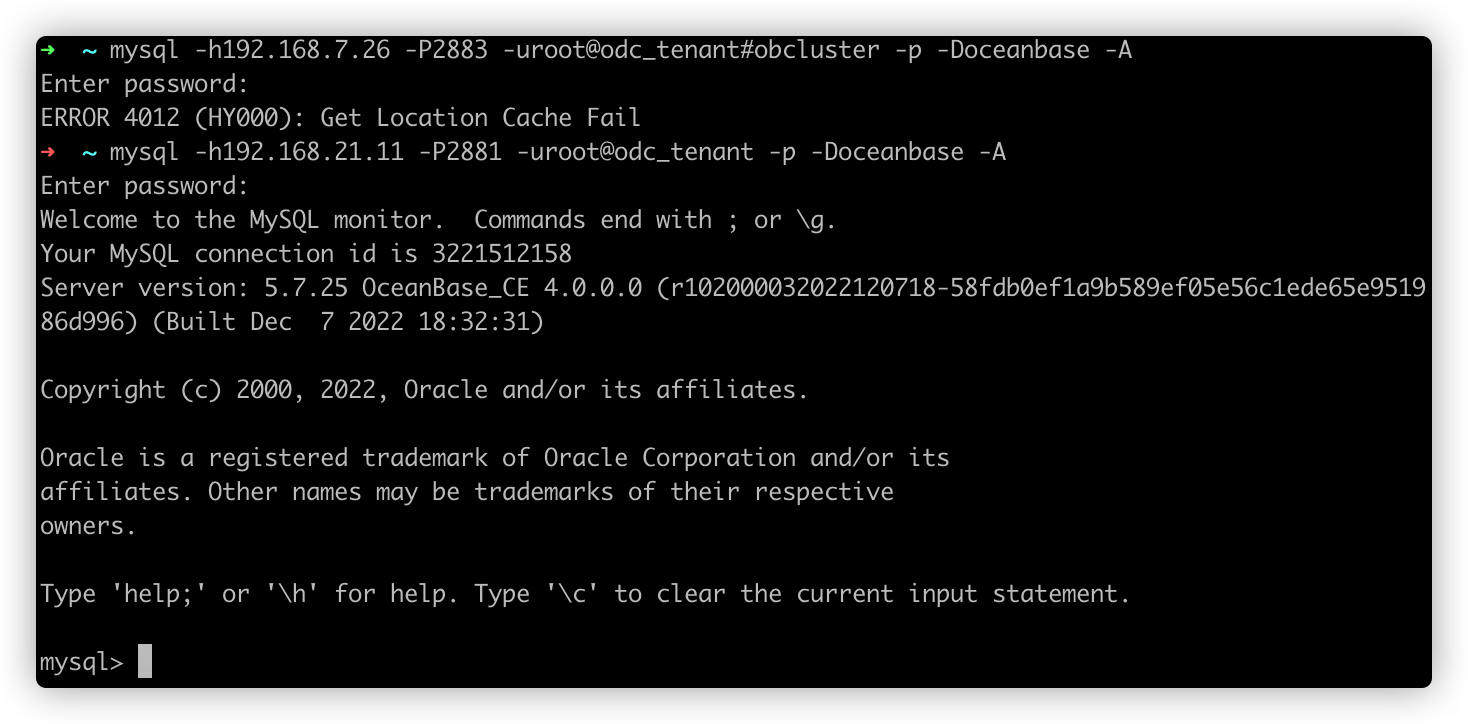Click the first Enter password: line
The width and height of the screenshot is (1468, 724).
point(144,84)
